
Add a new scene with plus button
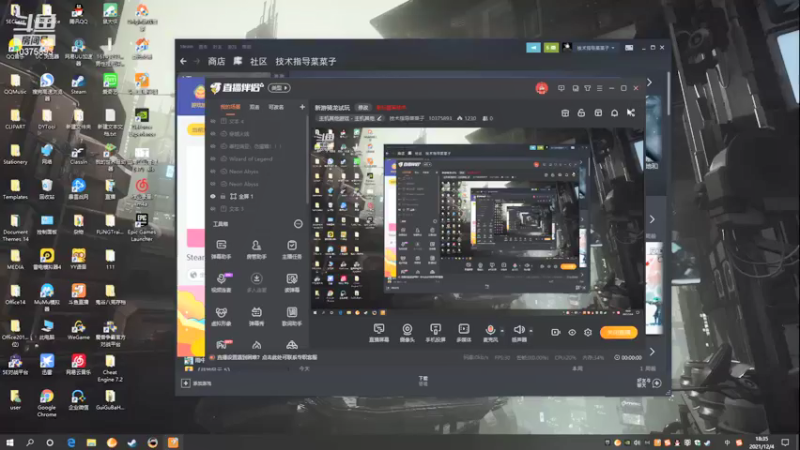[302, 107]
